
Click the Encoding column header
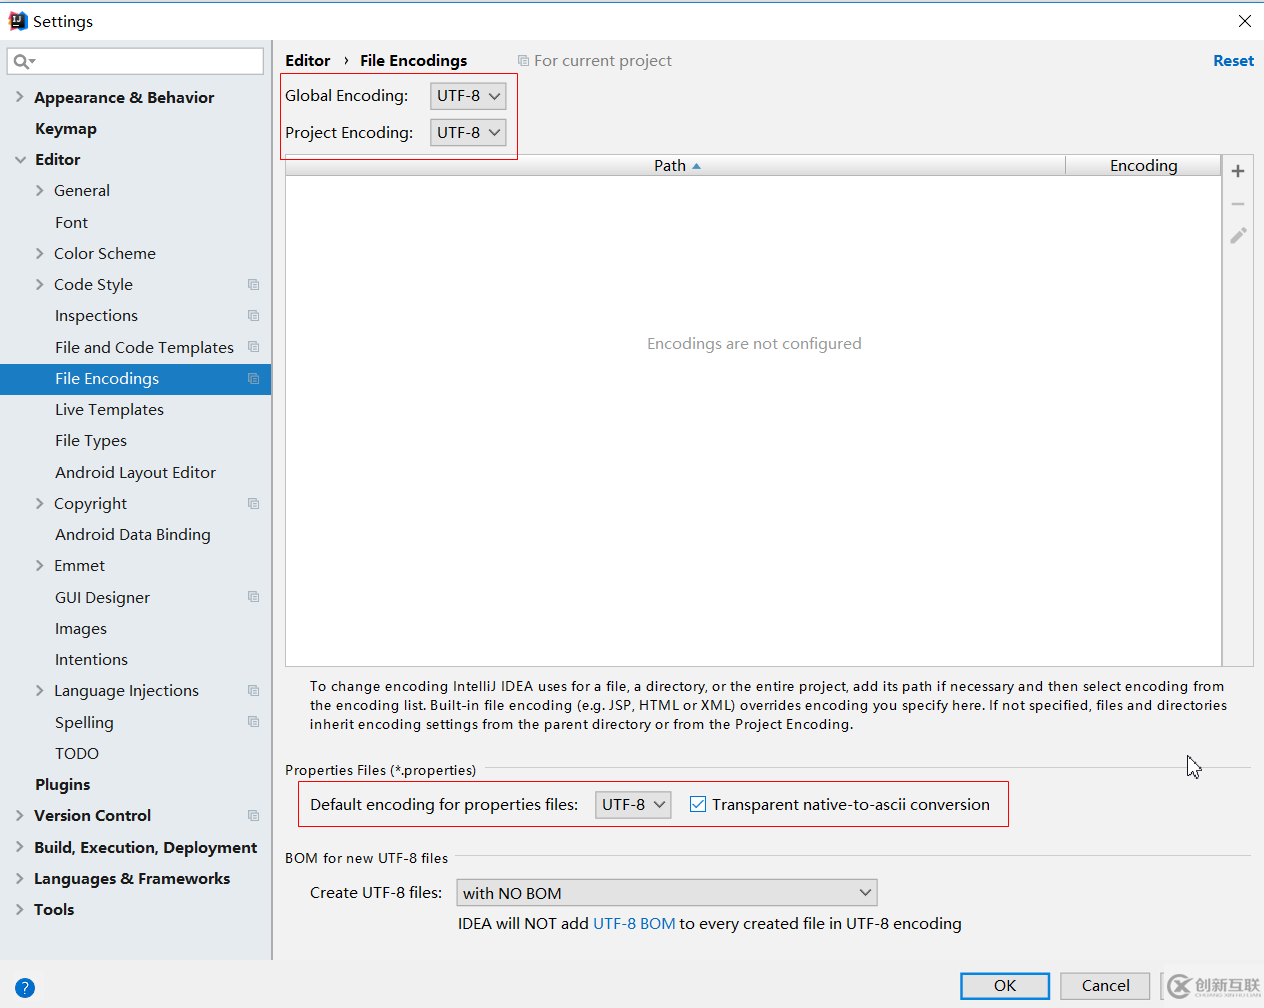pyautogui.click(x=1144, y=166)
